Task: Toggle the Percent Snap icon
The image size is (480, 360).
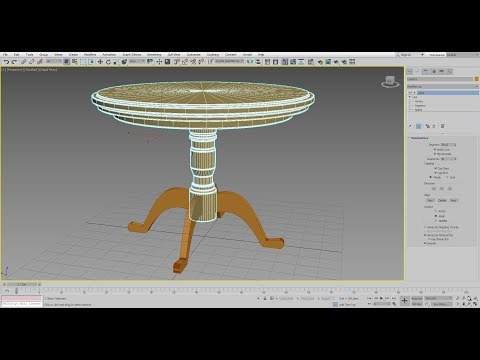Action: tap(193, 62)
